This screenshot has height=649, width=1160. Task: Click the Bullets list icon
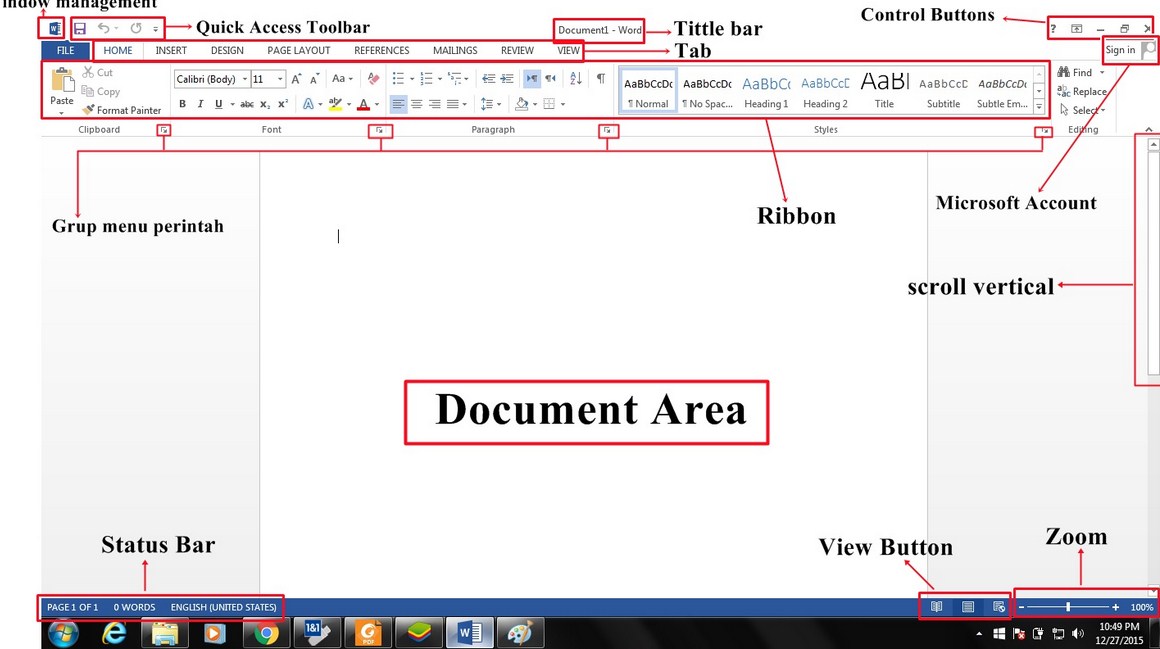[398, 78]
